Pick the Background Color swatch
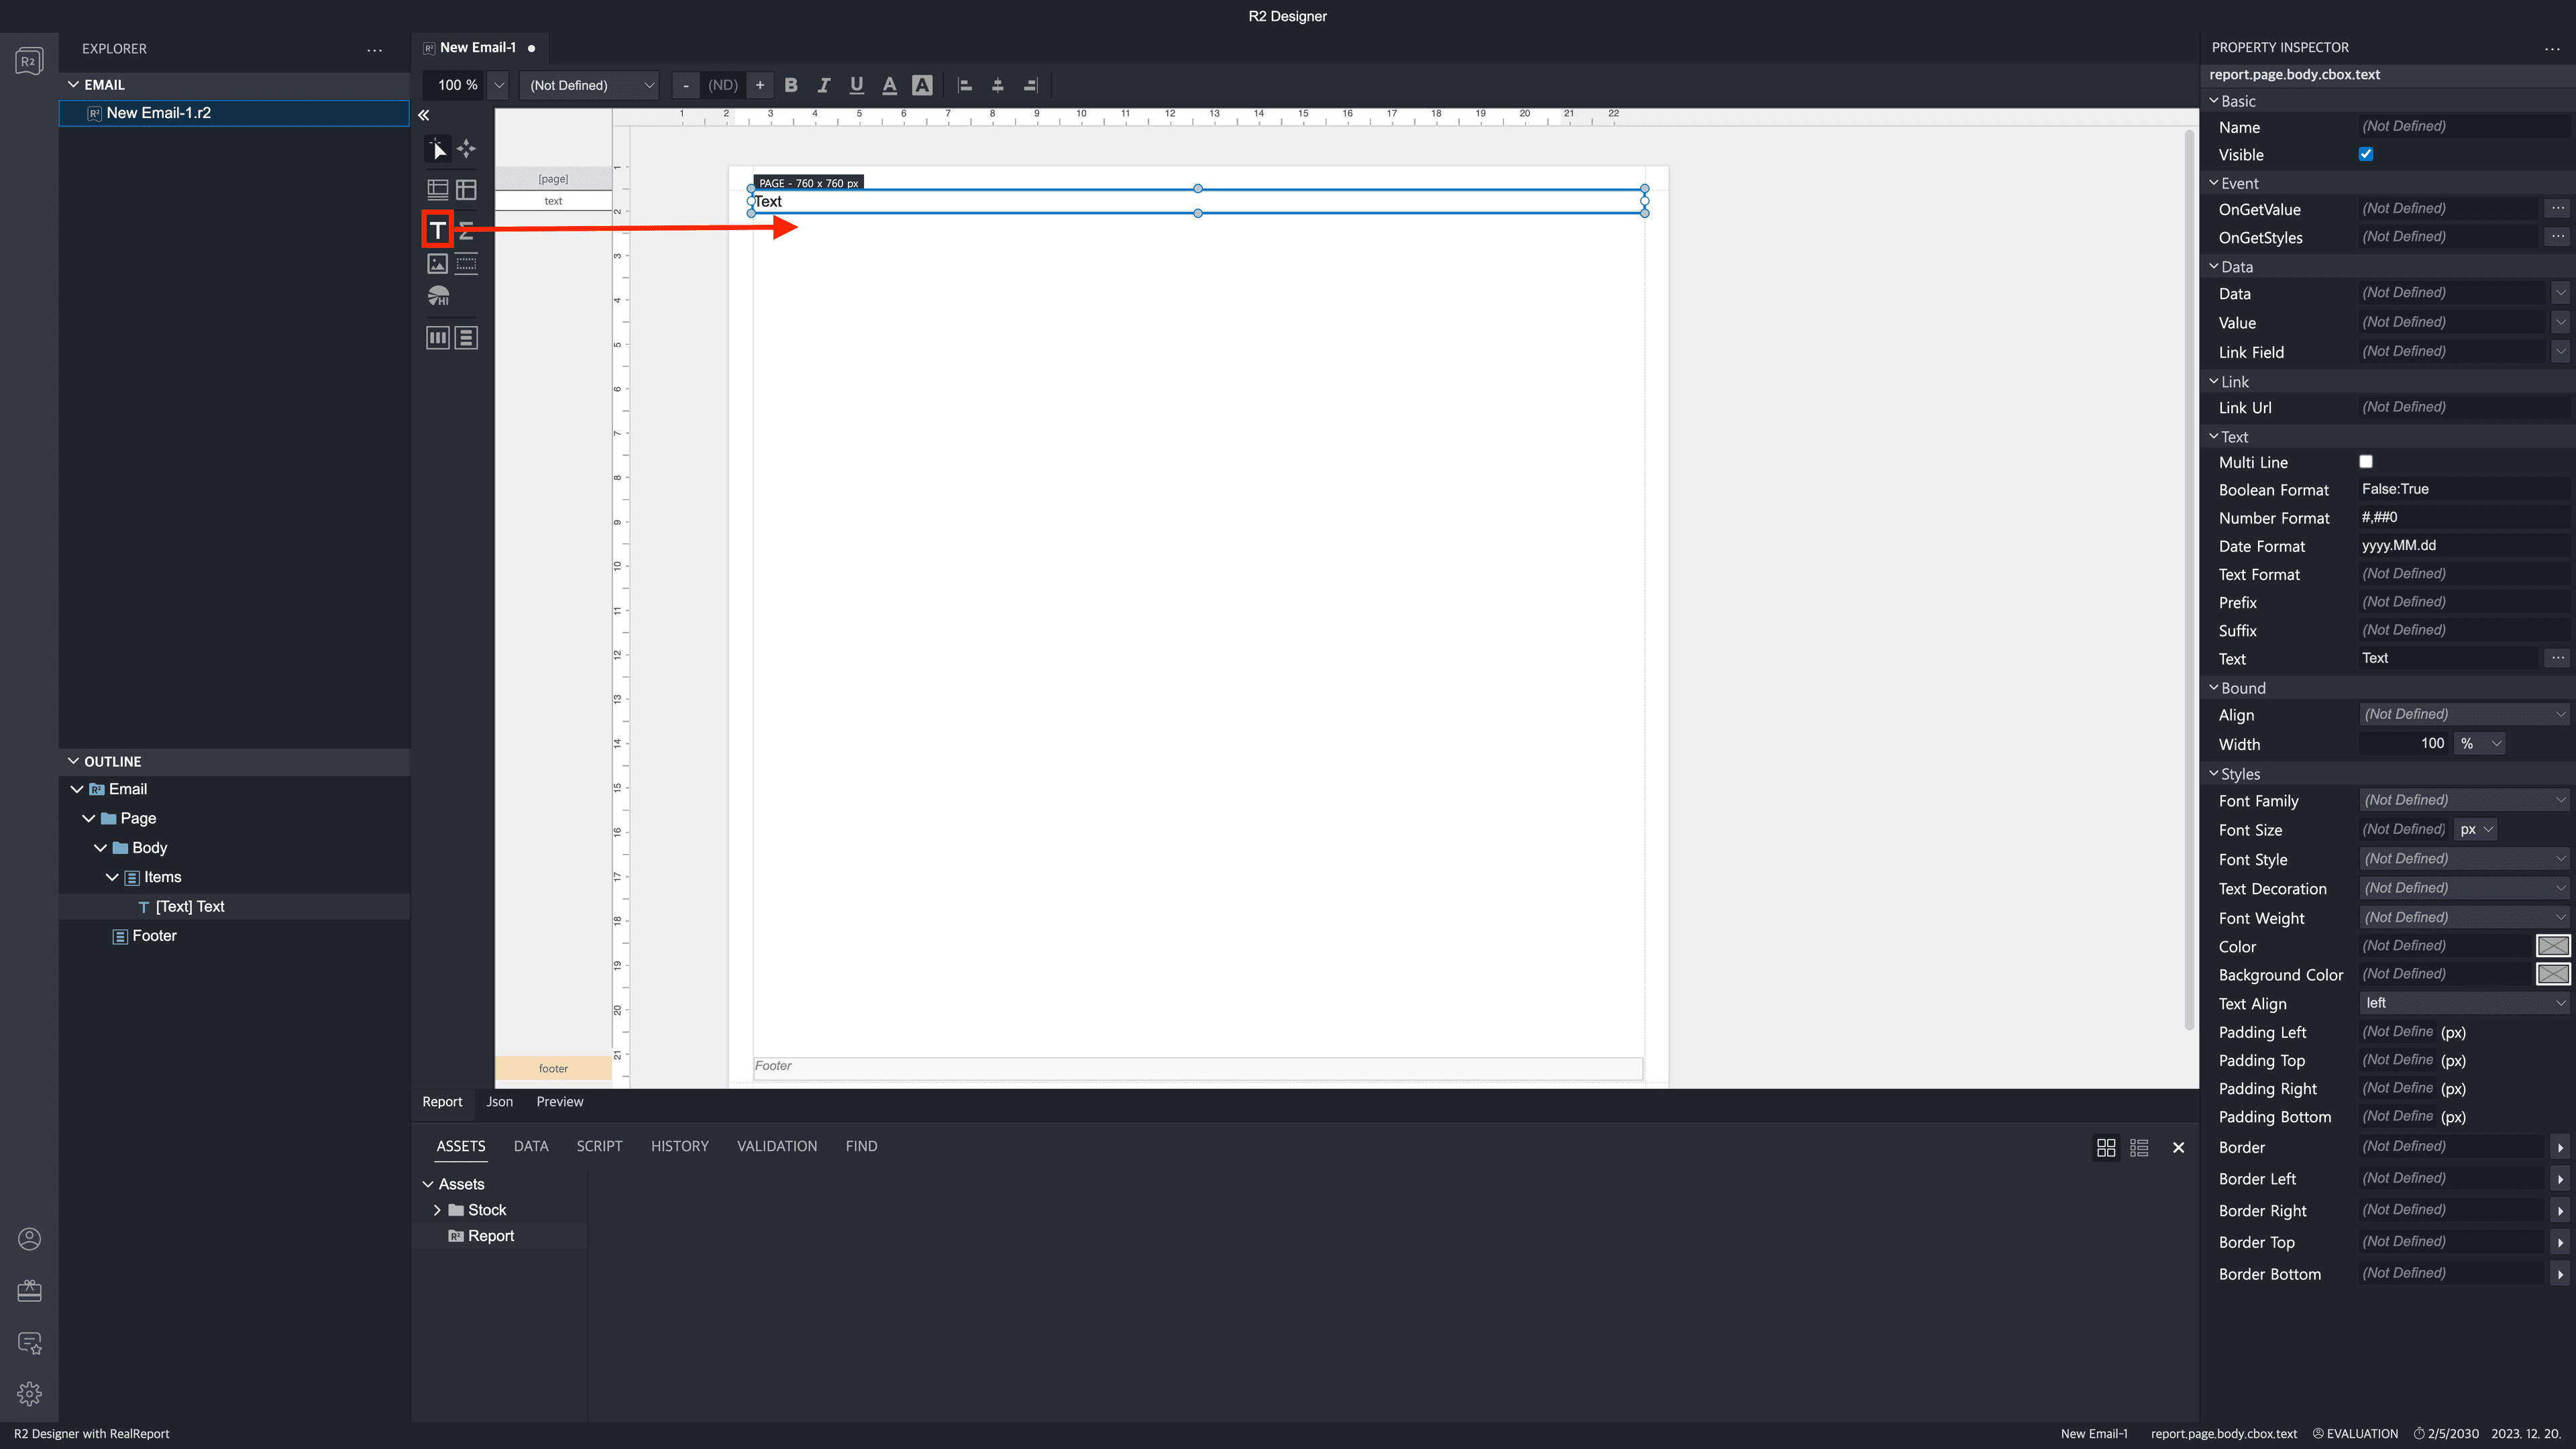Screen dimensions: 2576x1449 2553,974
